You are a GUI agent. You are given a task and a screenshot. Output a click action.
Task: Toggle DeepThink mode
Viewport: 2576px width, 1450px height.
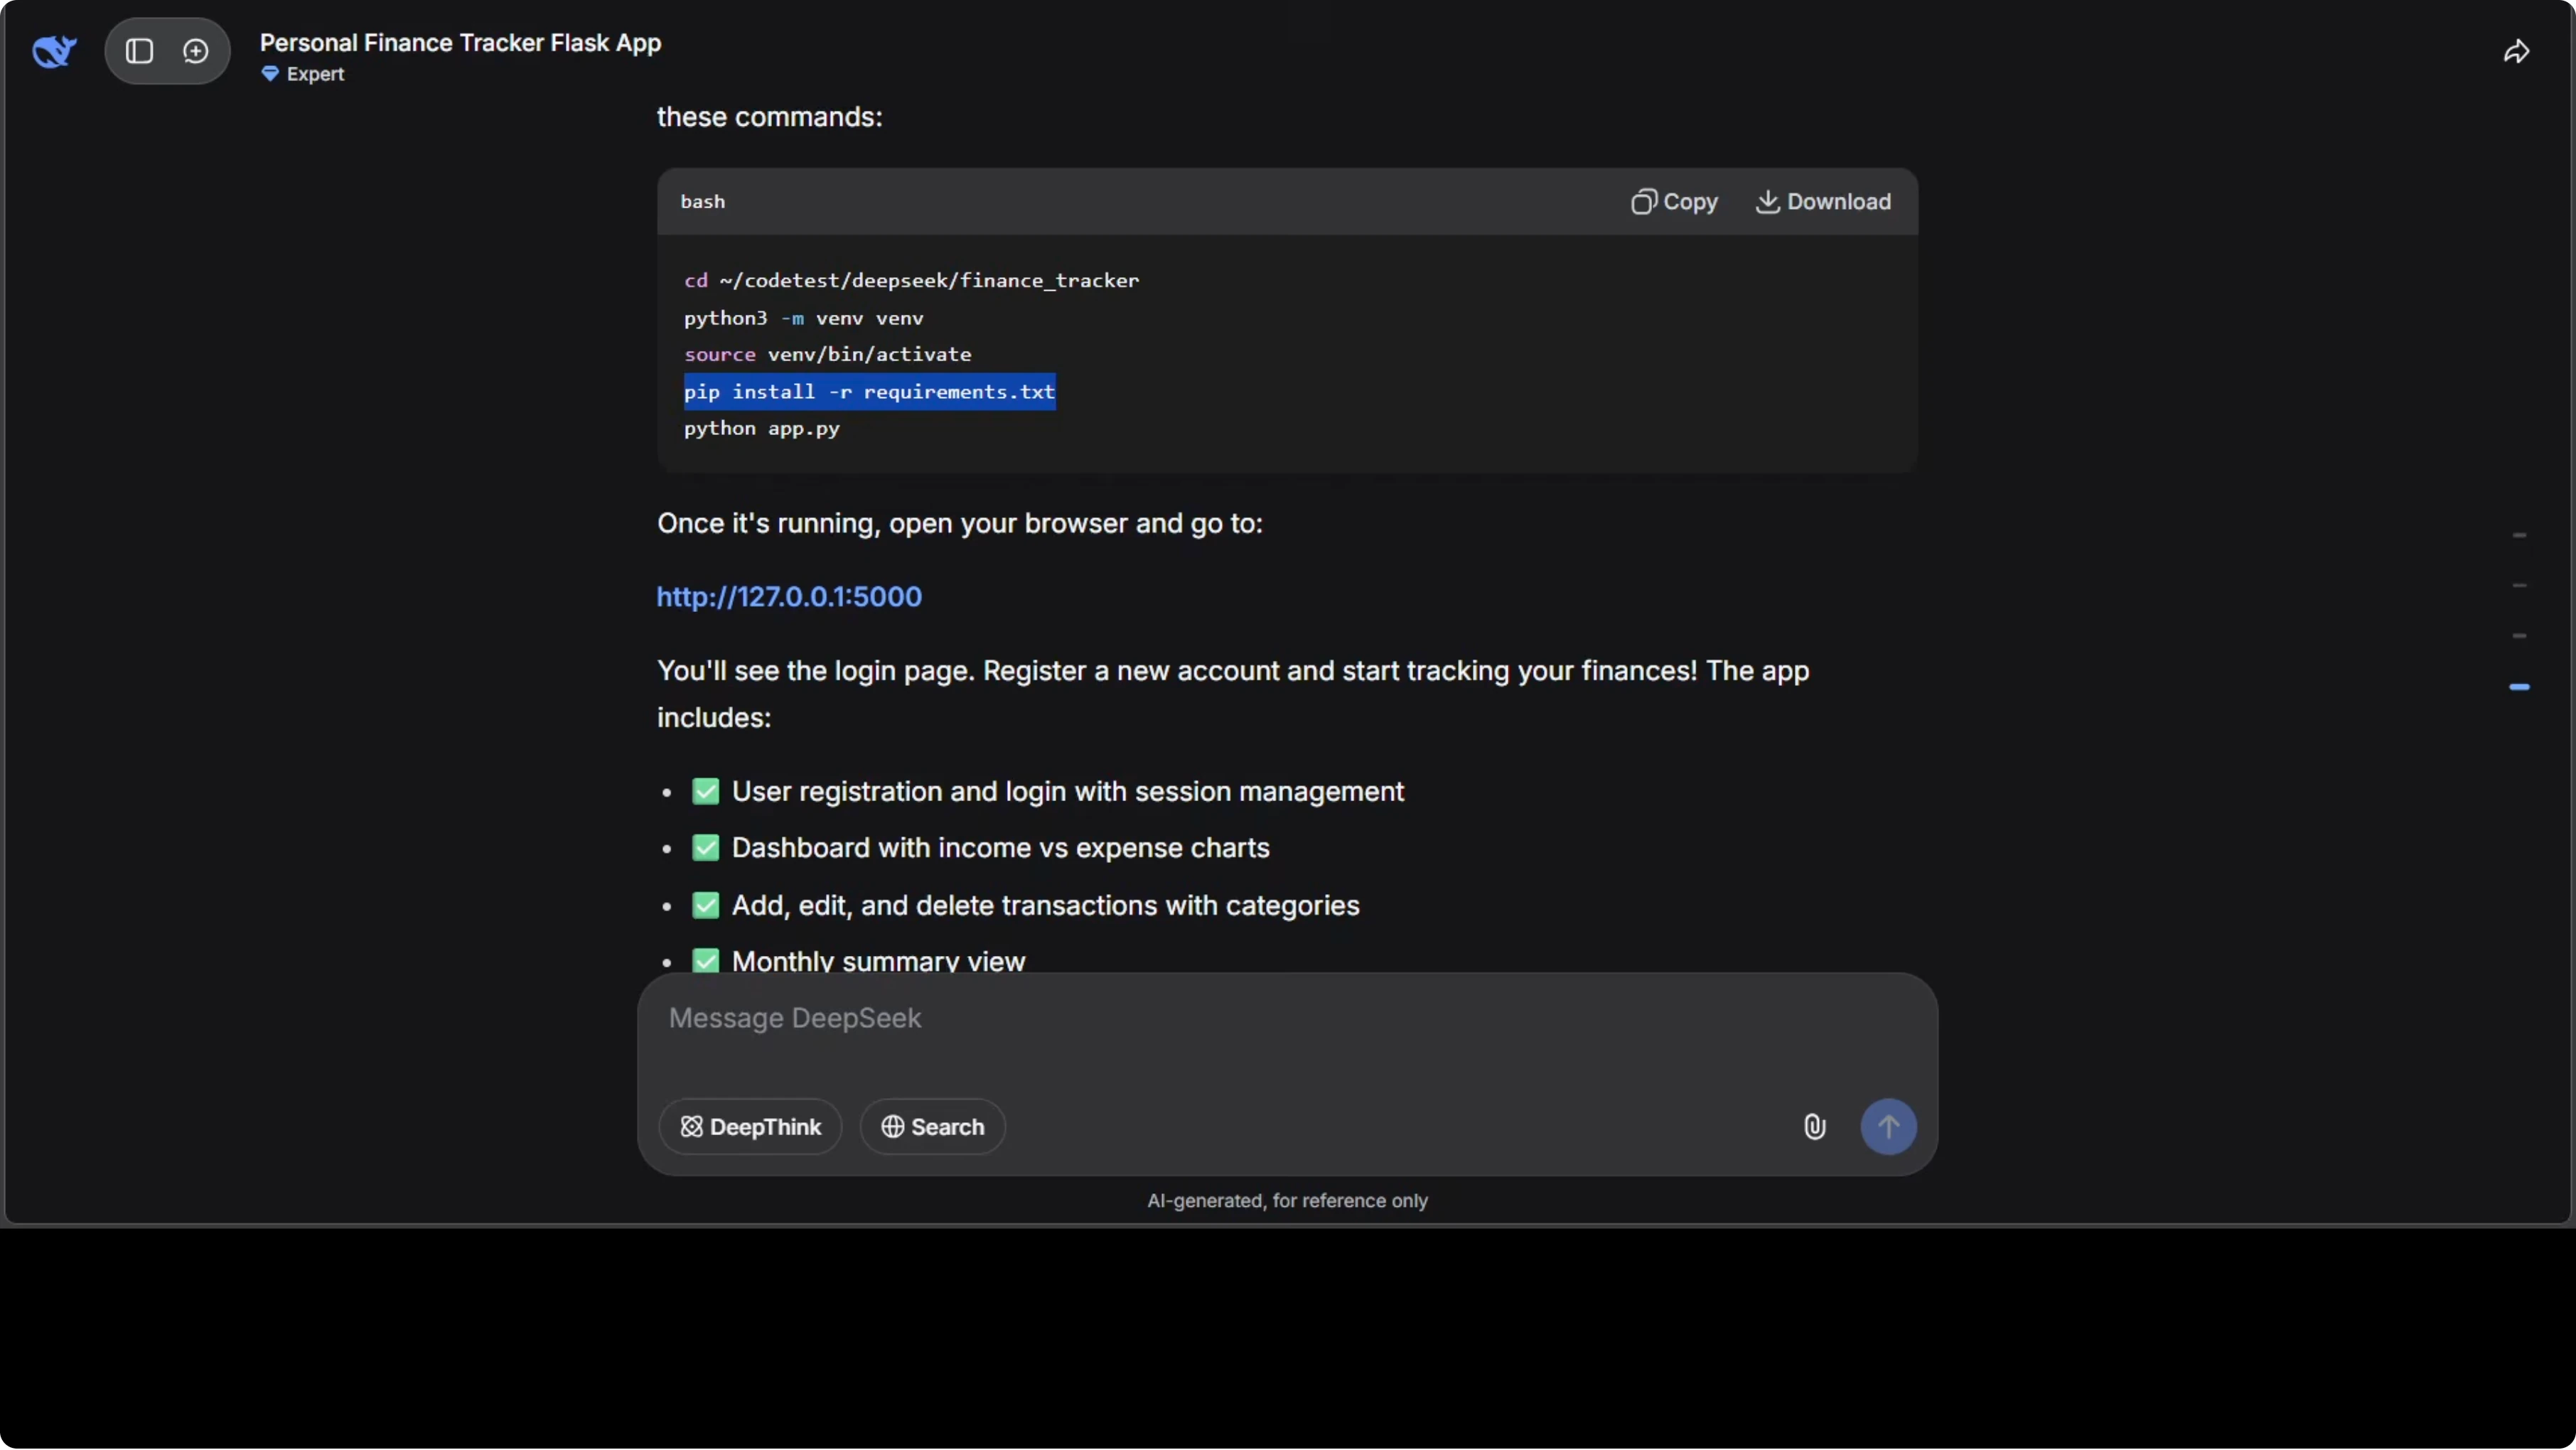tap(750, 1127)
